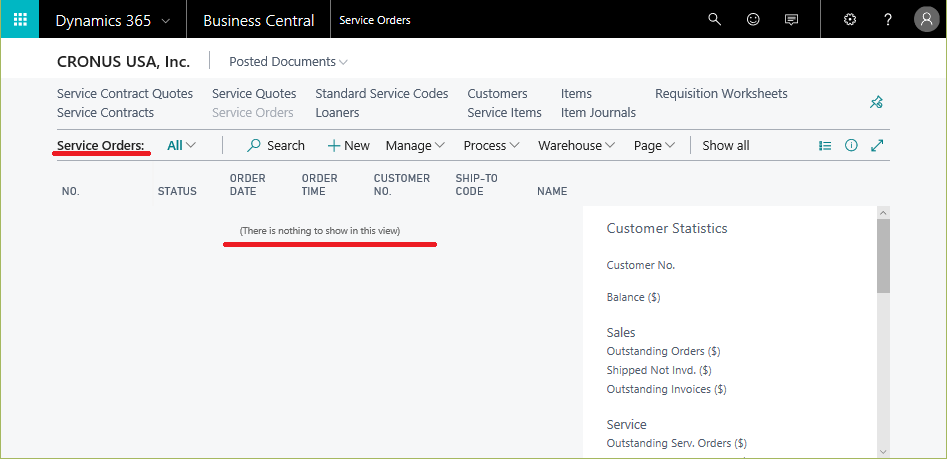Sort by the STATUS column header
947x459 pixels.
(x=177, y=191)
